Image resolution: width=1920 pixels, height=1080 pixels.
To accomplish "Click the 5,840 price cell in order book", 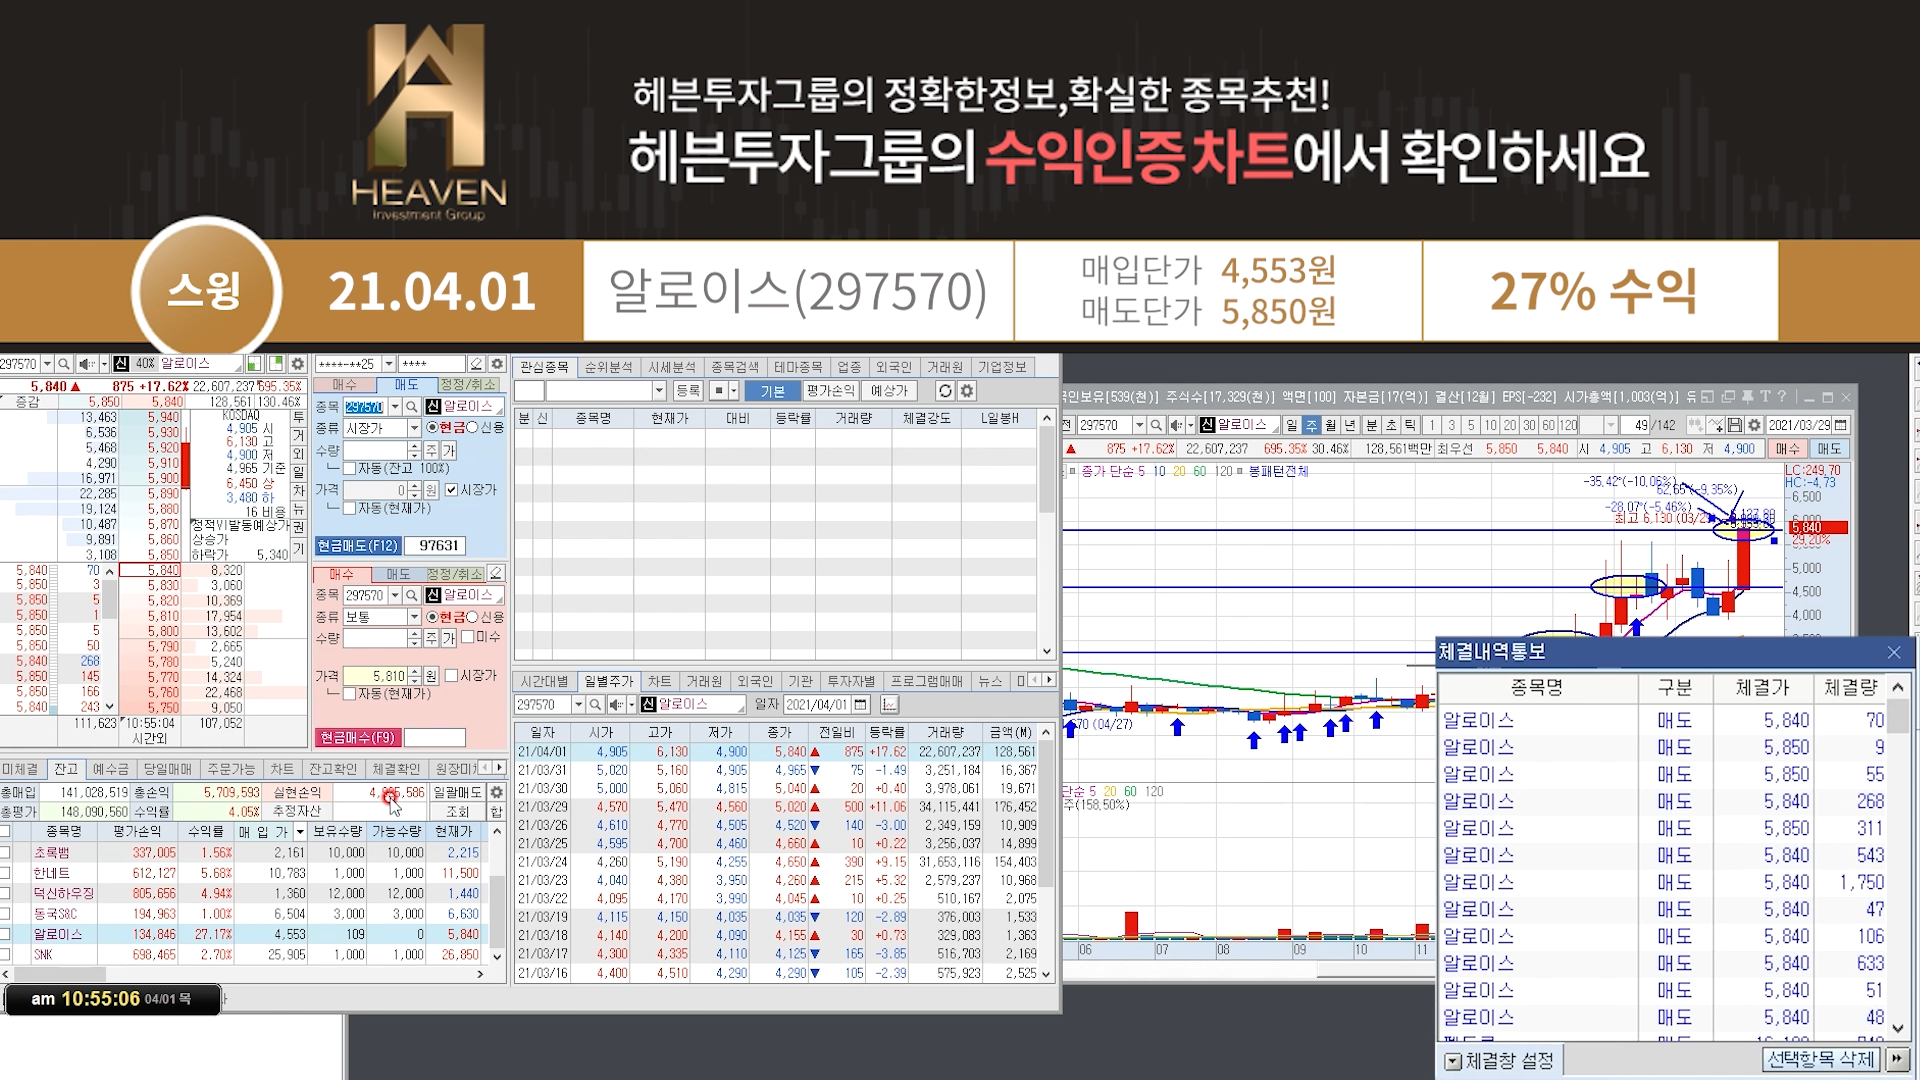I will pyautogui.click(x=150, y=570).
